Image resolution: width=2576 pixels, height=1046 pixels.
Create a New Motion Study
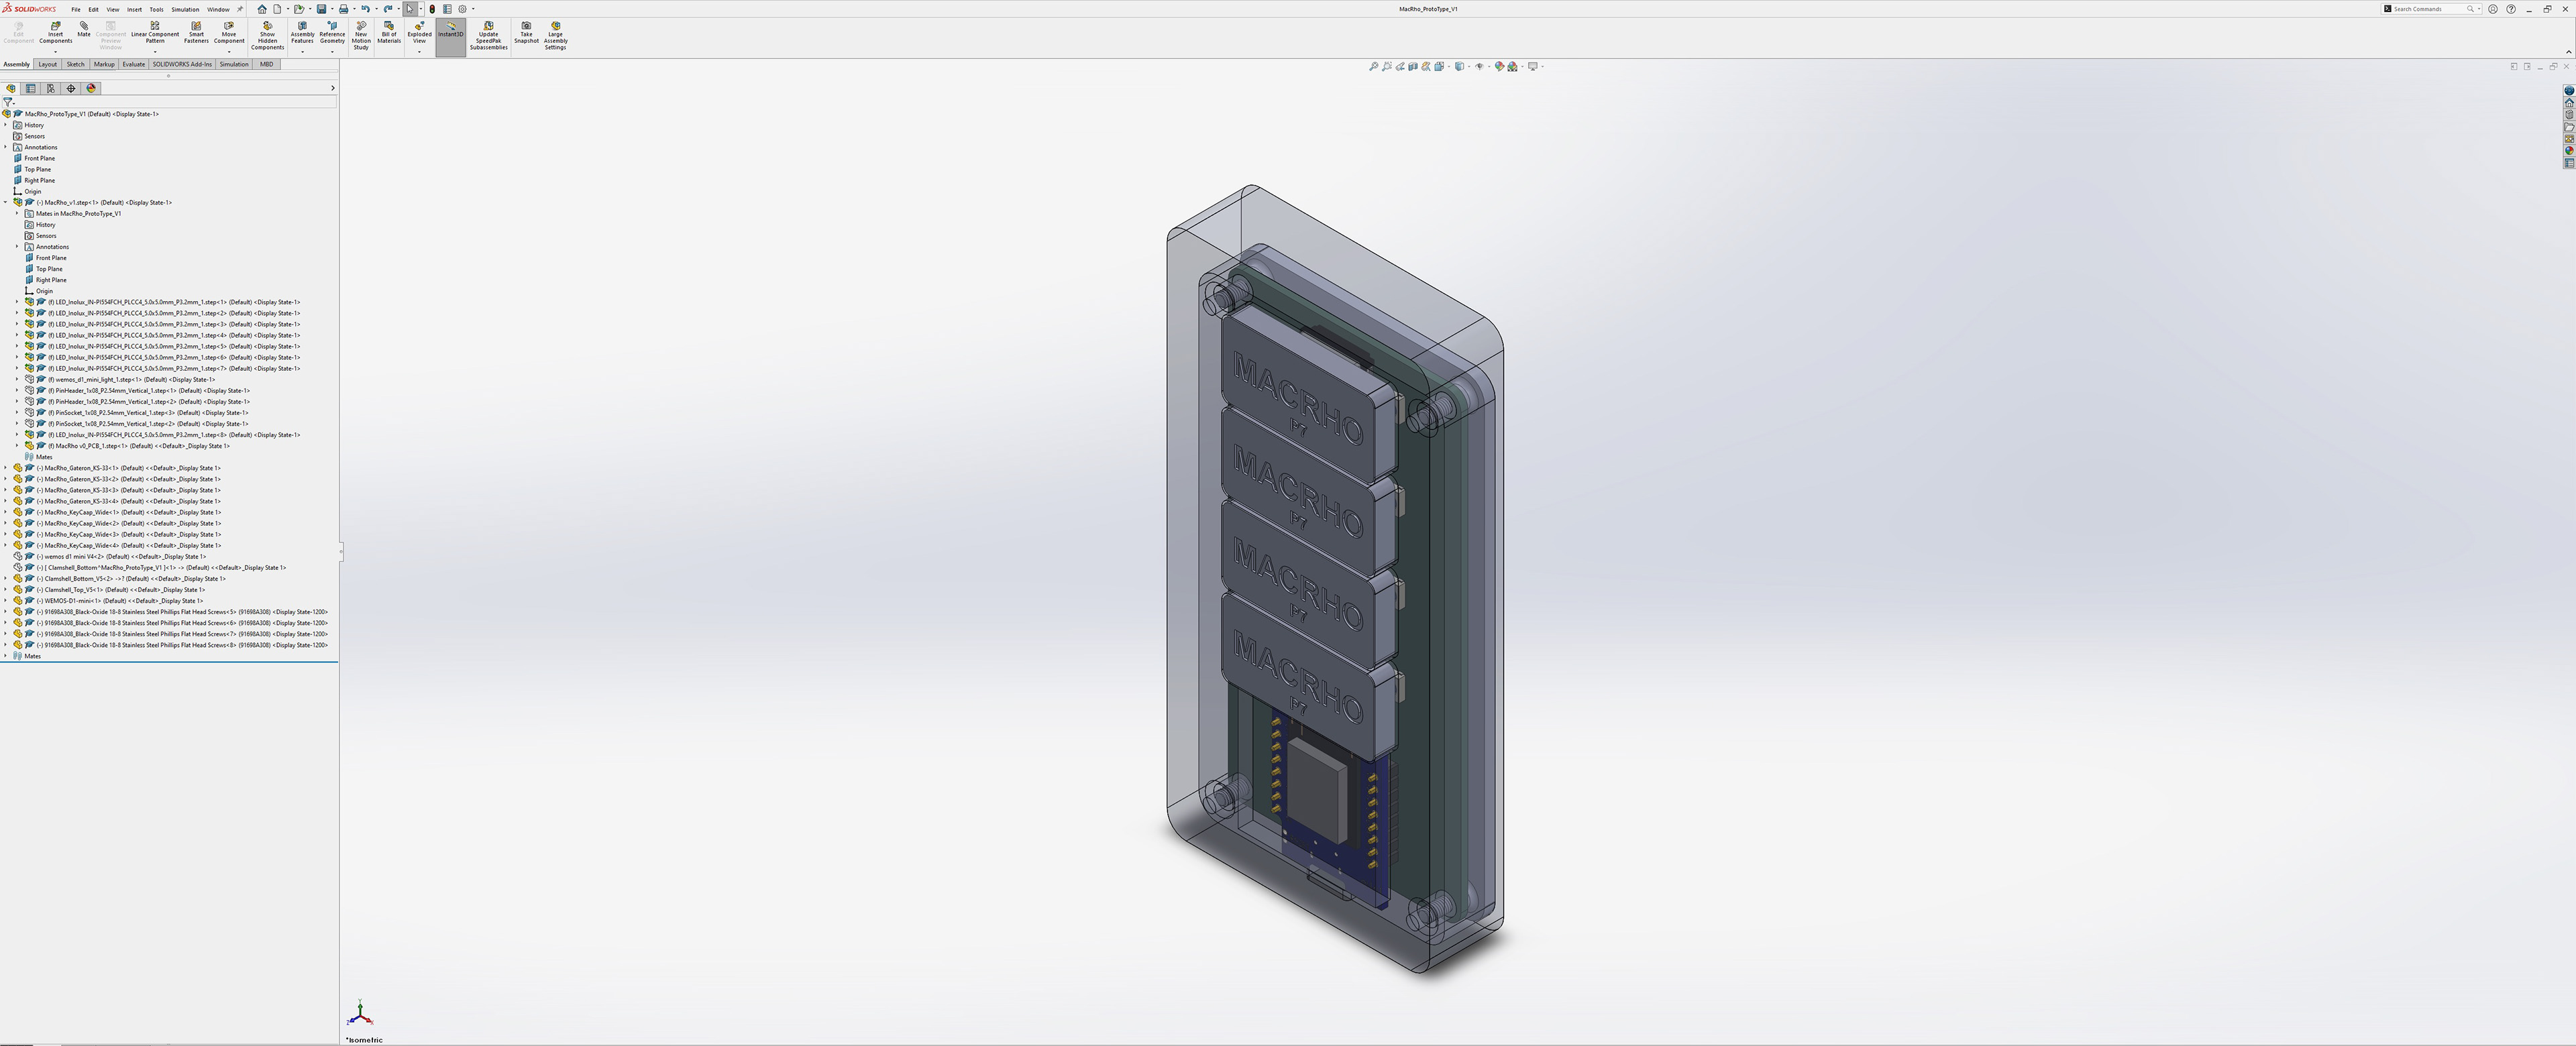[x=361, y=33]
